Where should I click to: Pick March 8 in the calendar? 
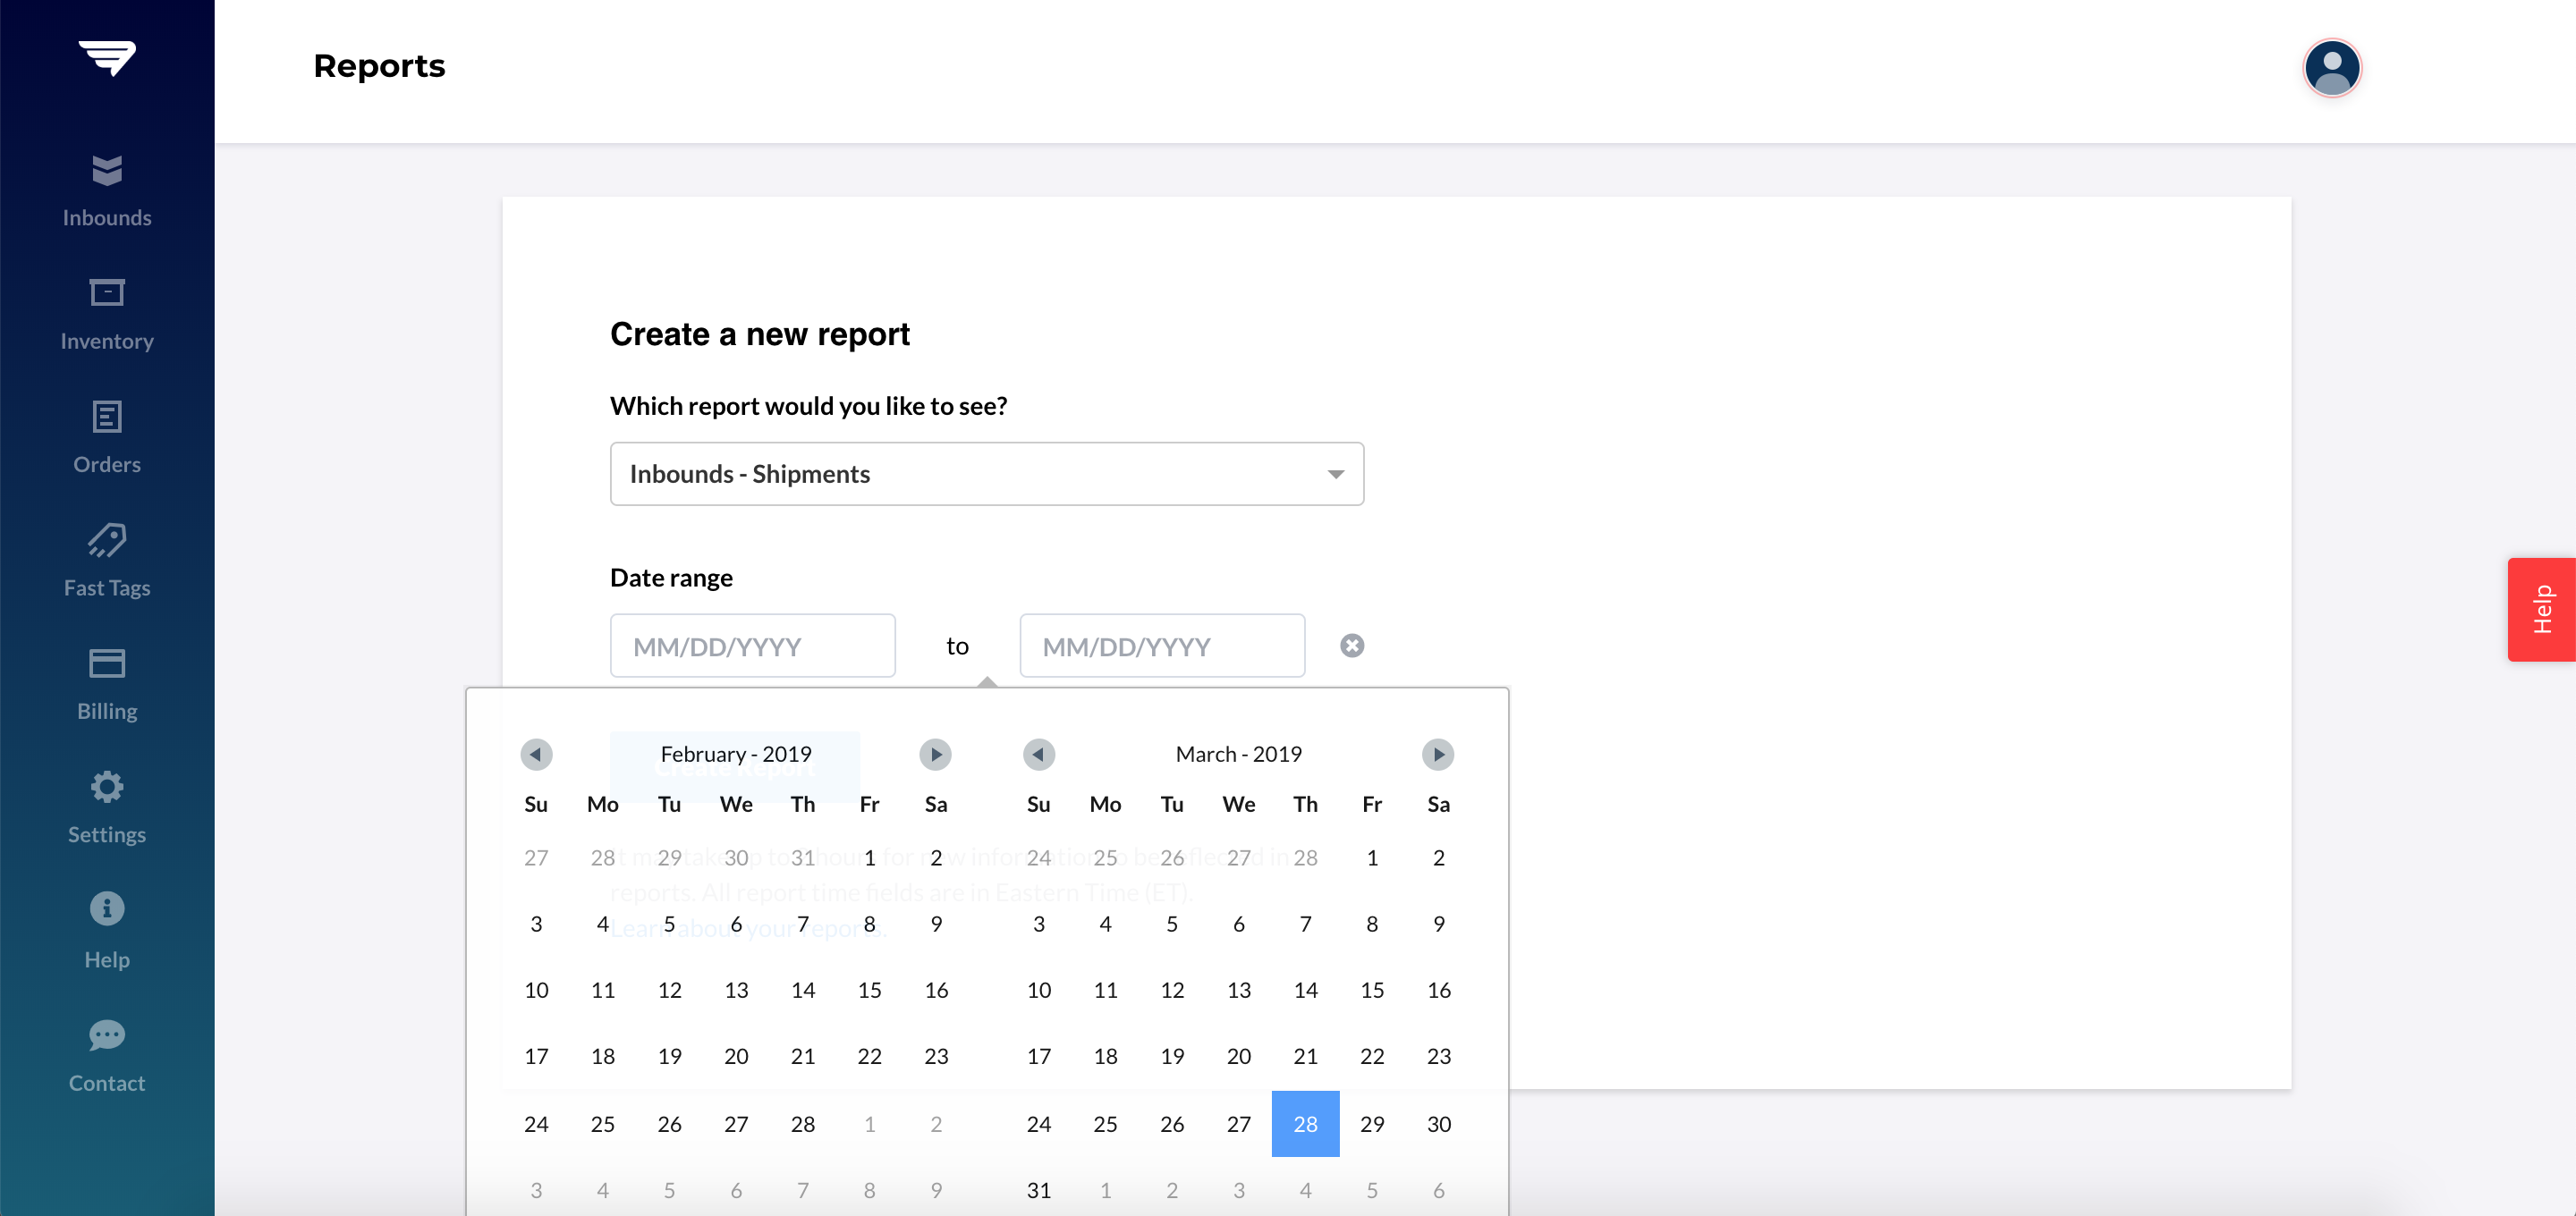point(1372,924)
